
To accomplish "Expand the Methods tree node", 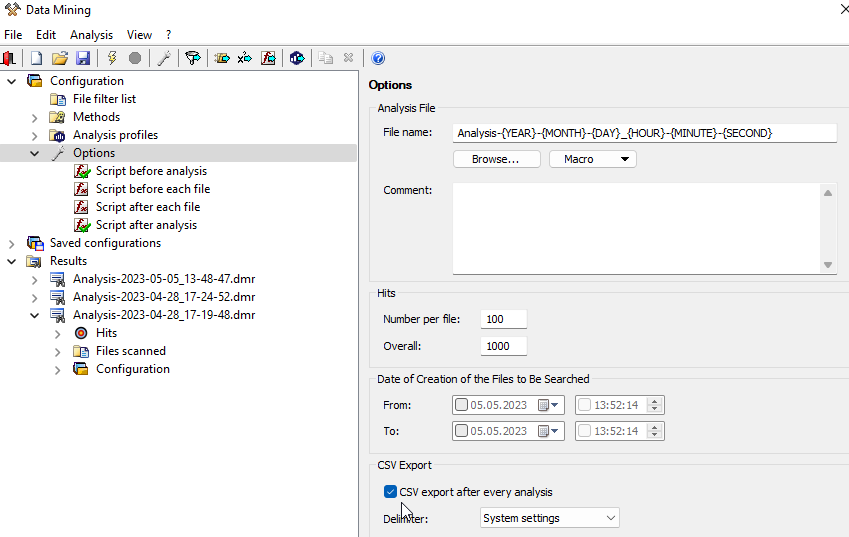I will click(x=35, y=117).
